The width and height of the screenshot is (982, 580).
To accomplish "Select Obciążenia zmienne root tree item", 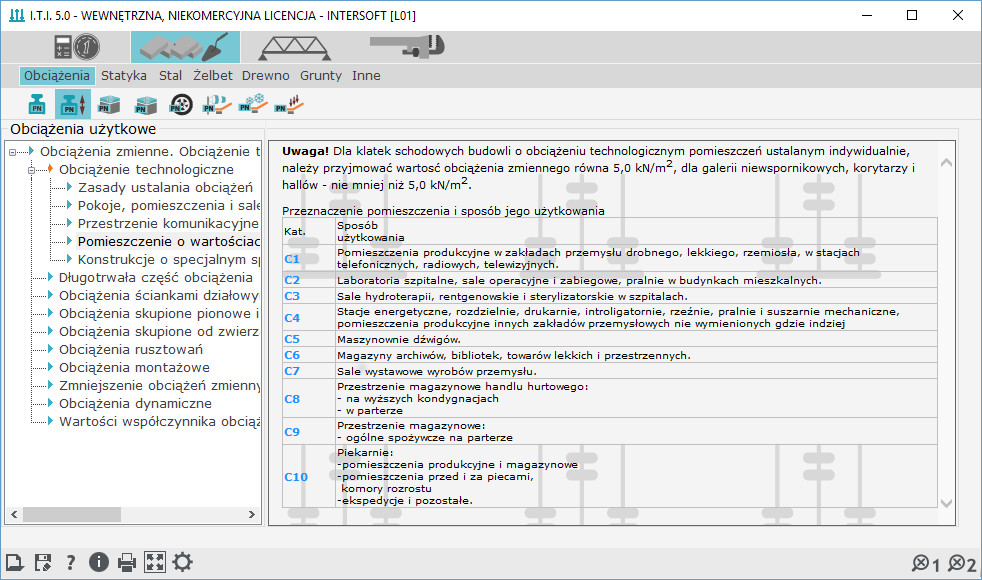I will pos(150,152).
